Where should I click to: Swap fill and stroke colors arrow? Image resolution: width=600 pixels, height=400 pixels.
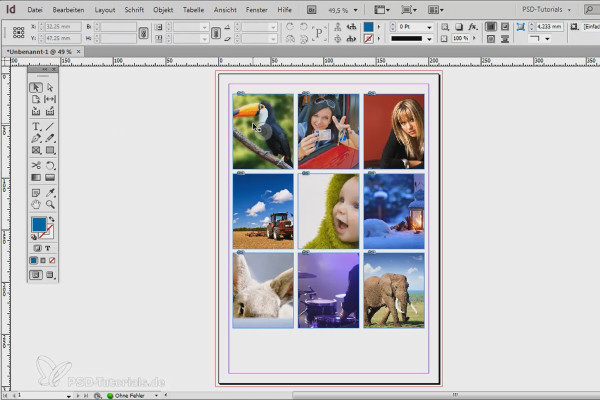(x=51, y=219)
